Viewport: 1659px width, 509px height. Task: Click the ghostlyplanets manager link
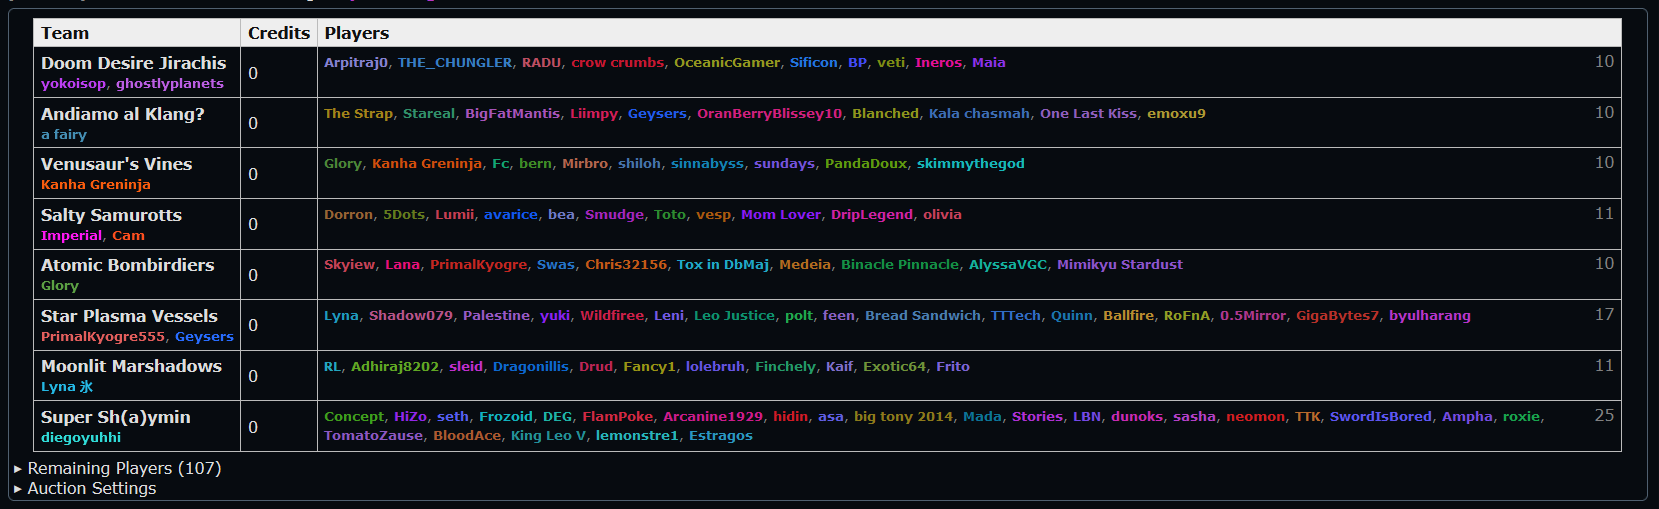click(169, 84)
